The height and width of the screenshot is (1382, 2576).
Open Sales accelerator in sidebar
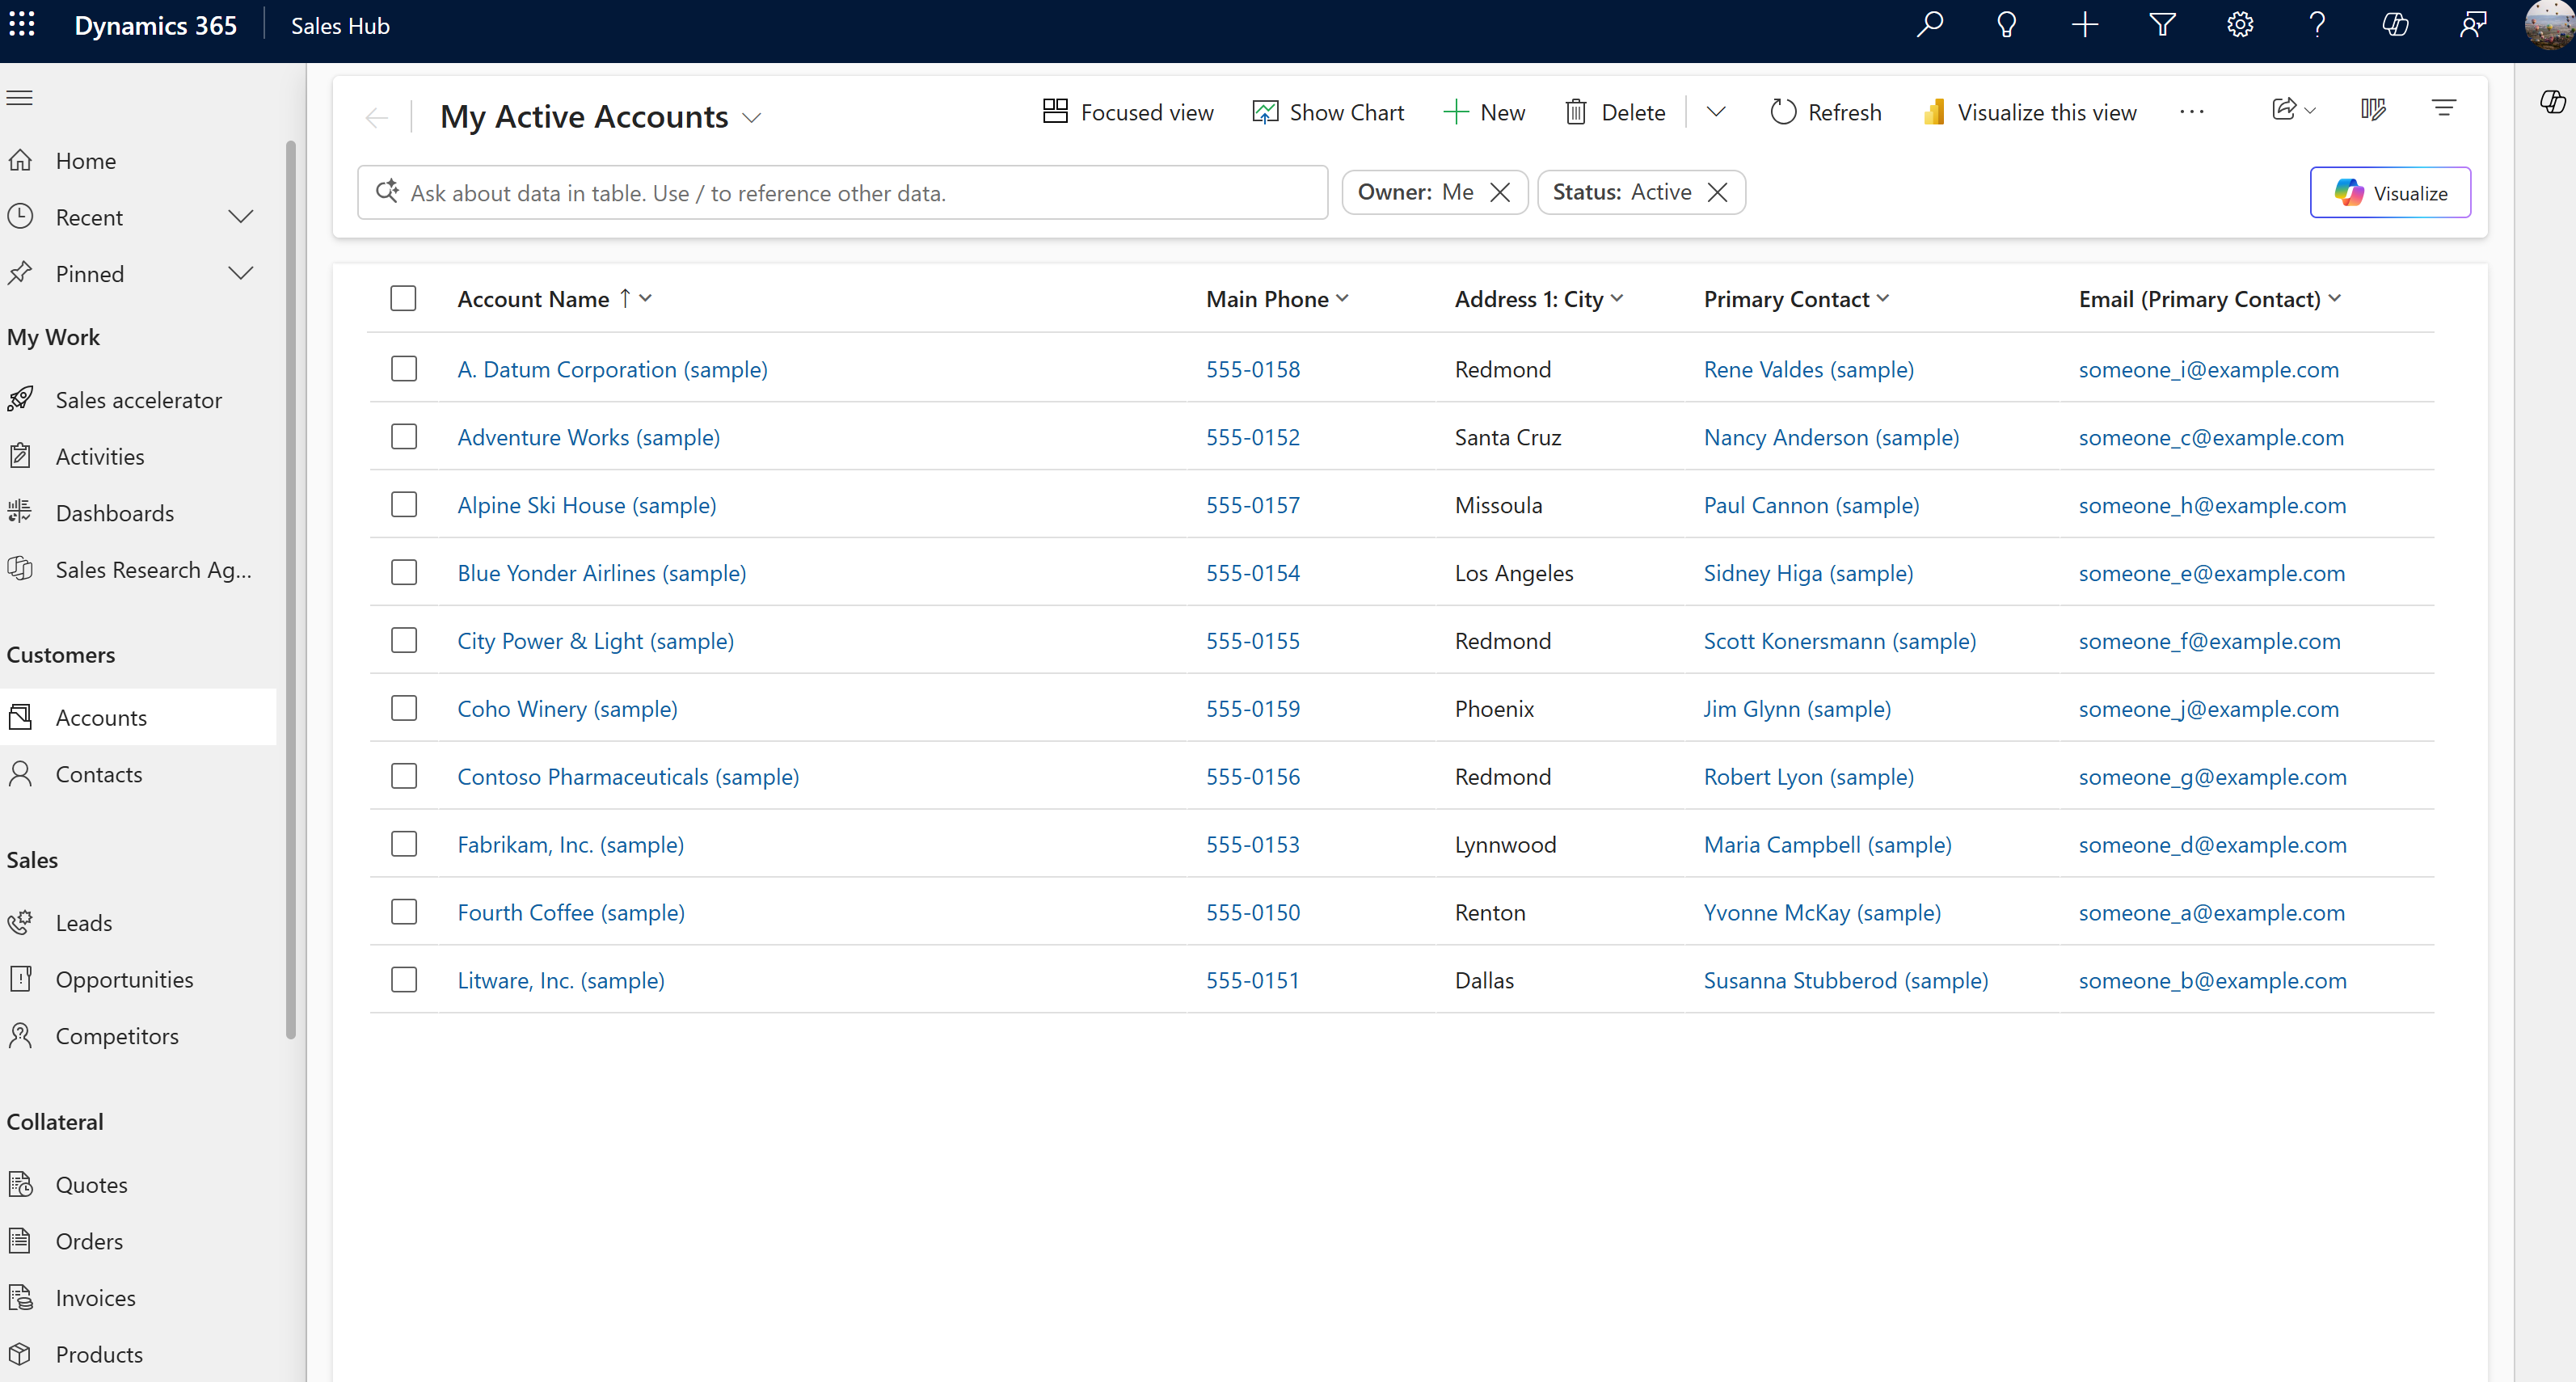(138, 400)
